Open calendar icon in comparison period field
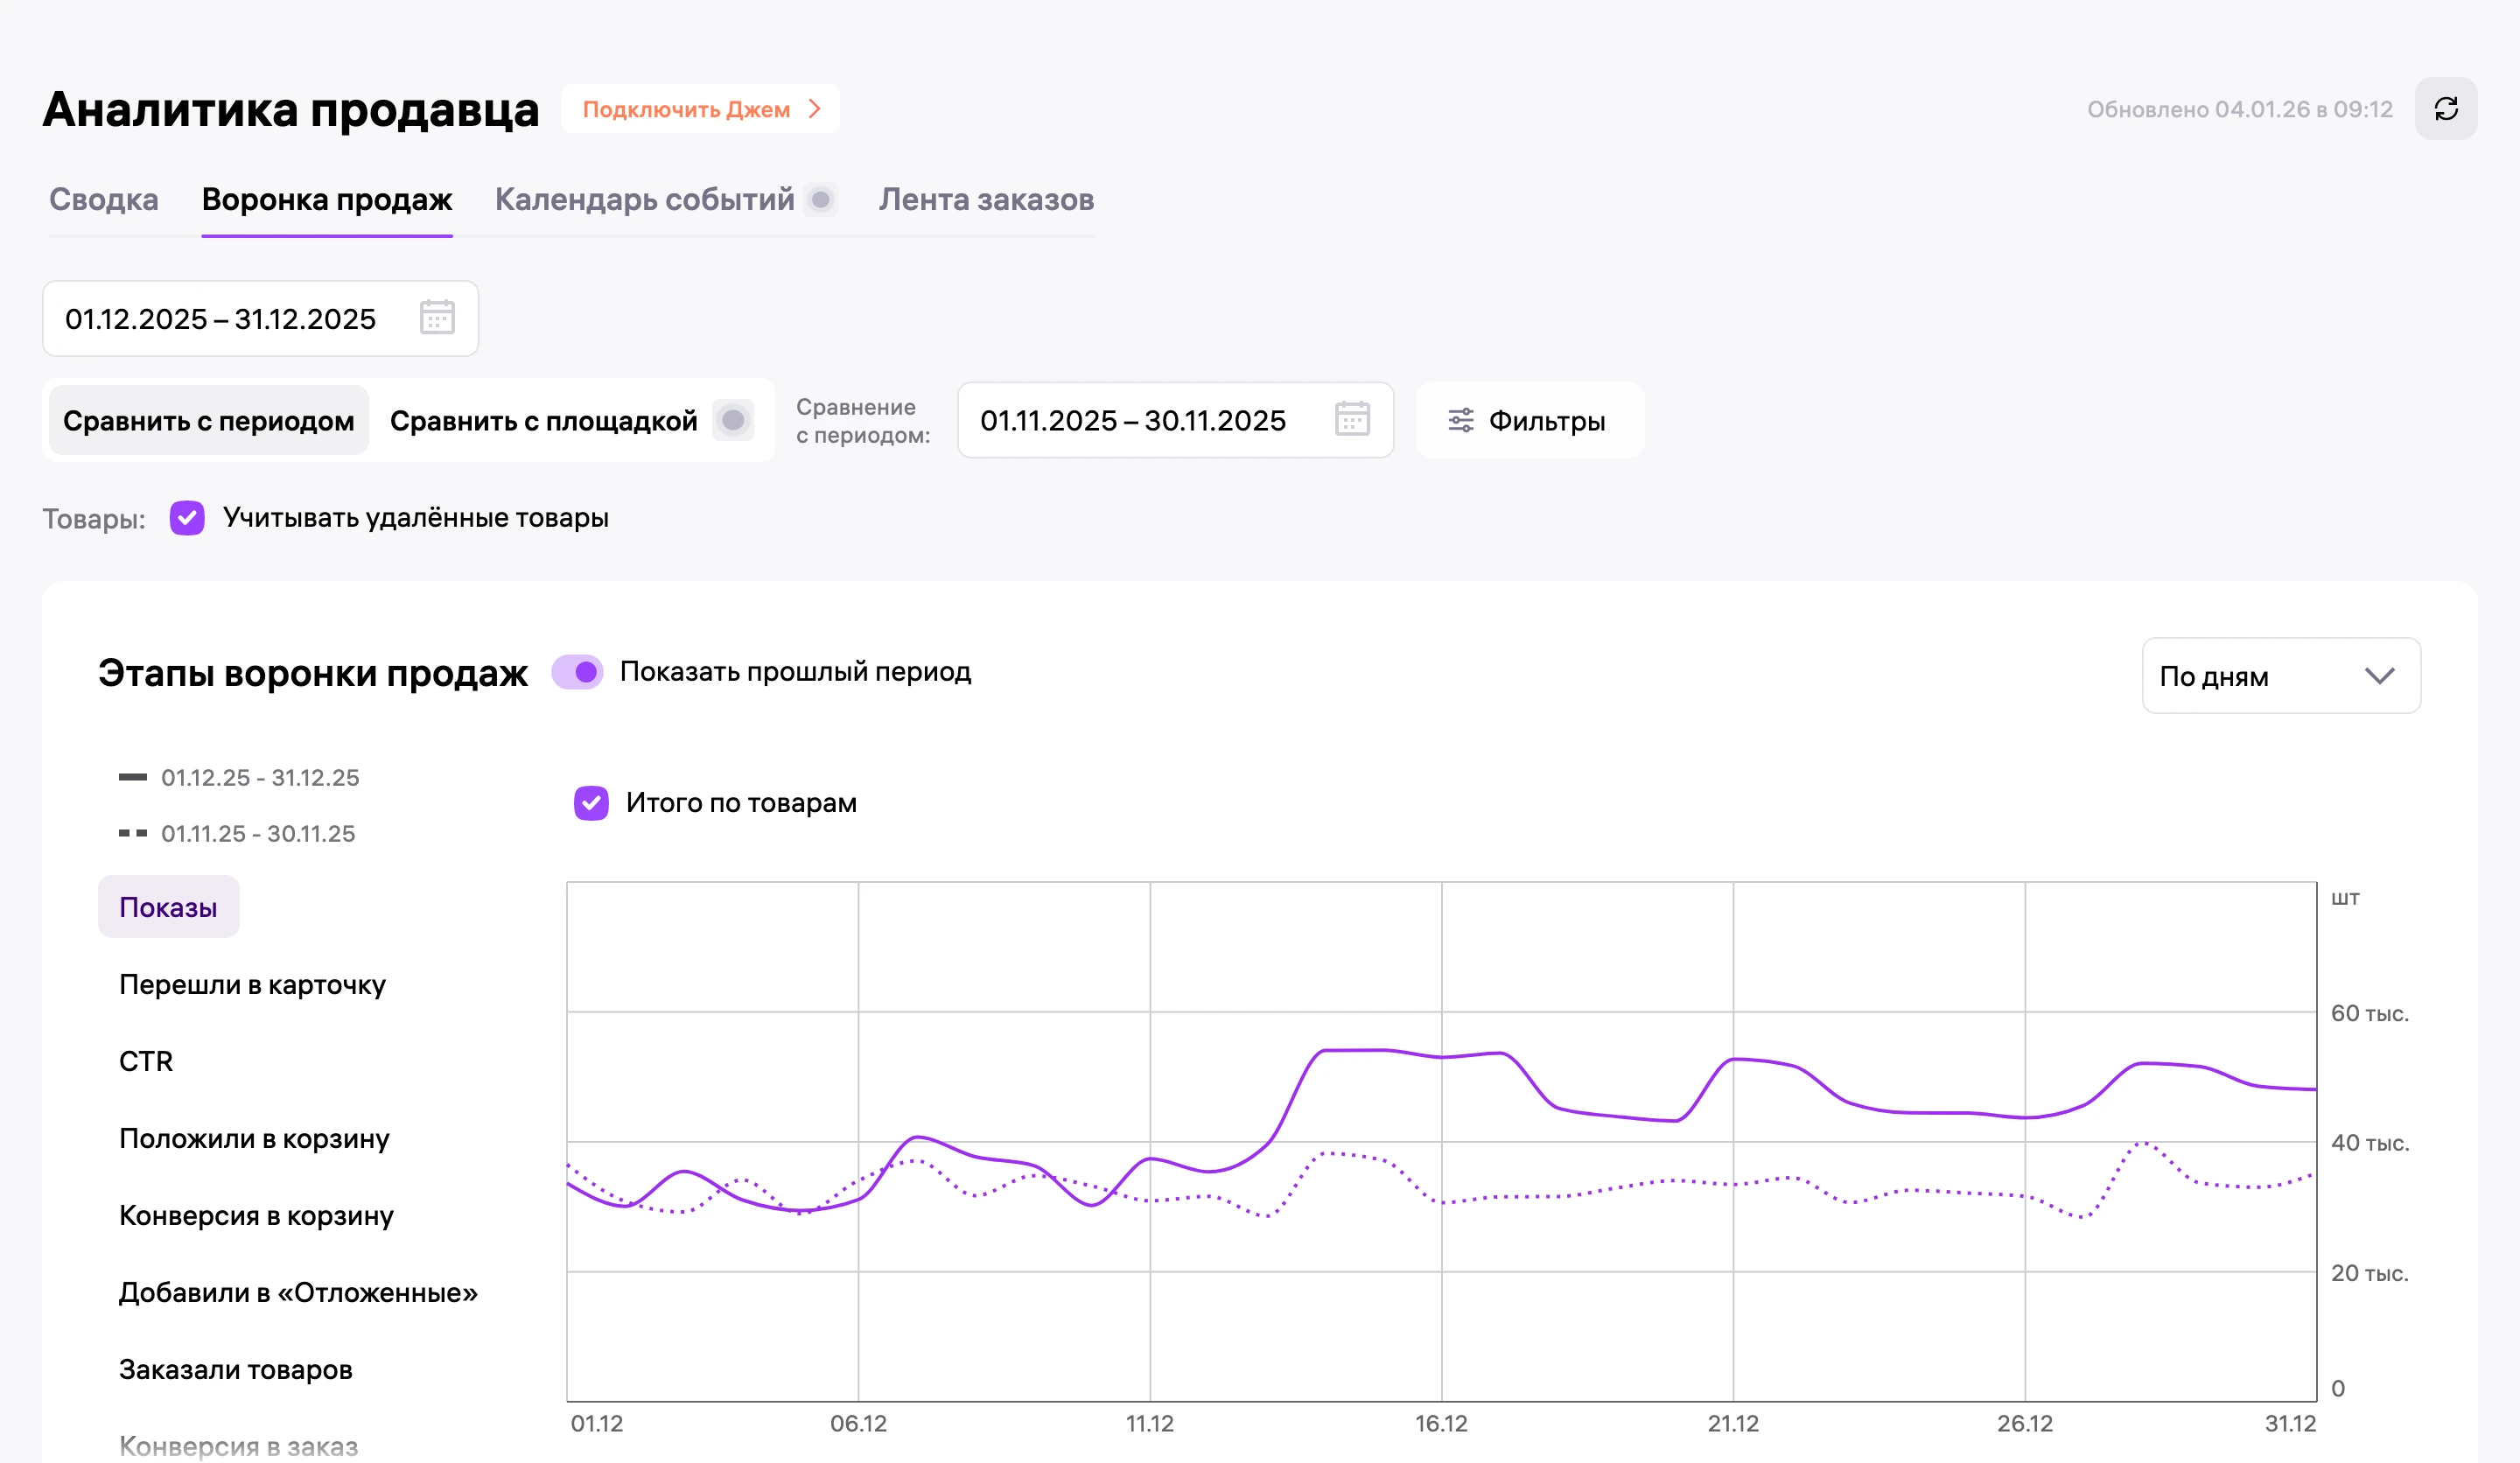This screenshot has height=1463, width=2520. click(1352, 419)
